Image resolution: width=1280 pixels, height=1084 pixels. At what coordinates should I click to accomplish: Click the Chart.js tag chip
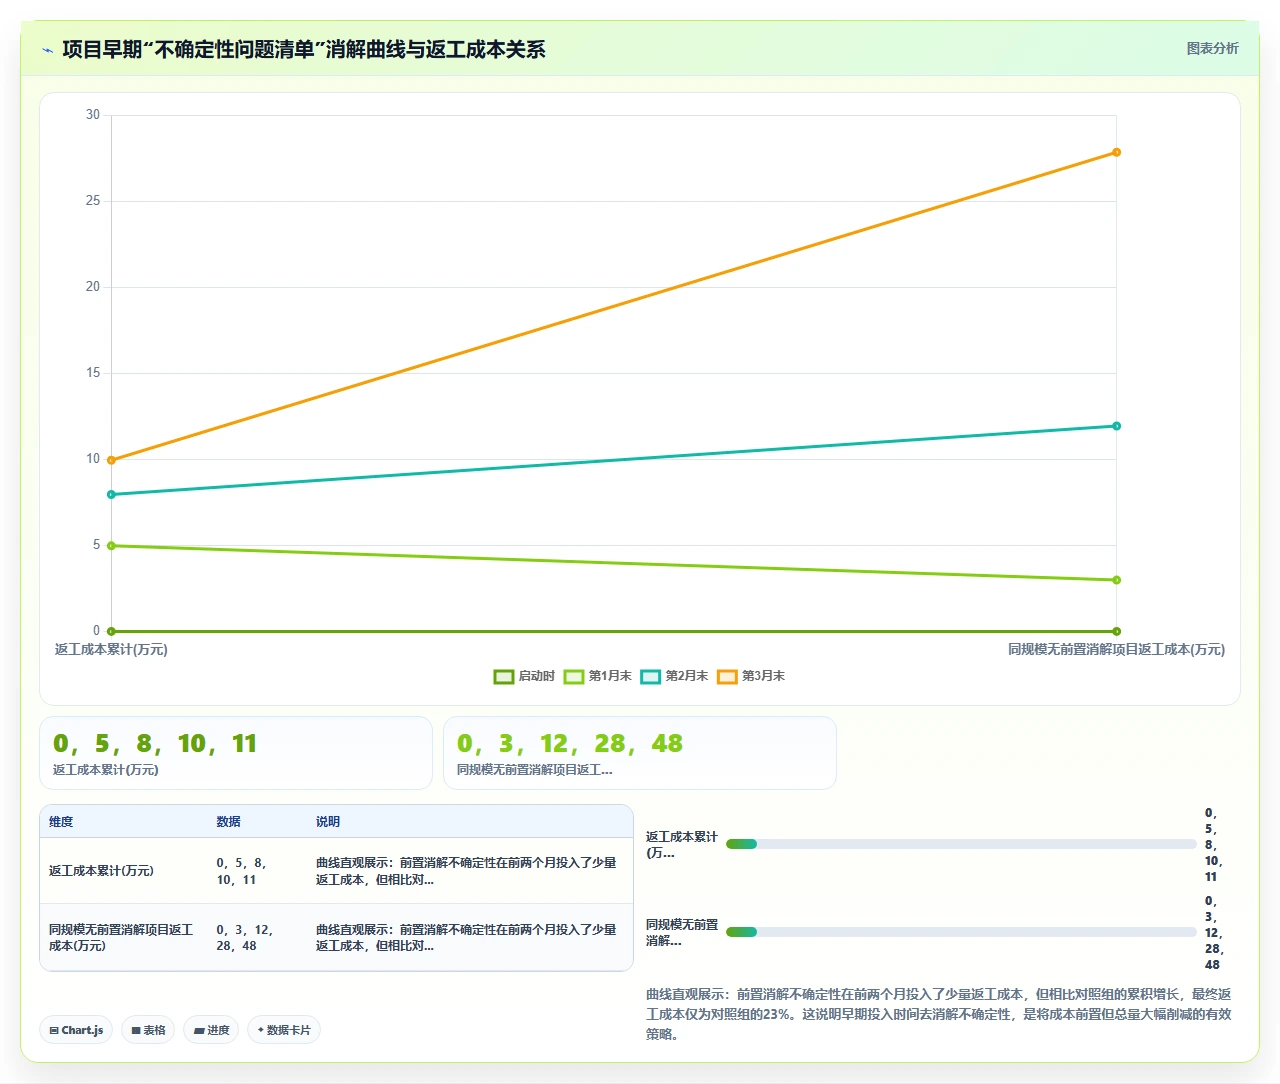(x=76, y=1030)
